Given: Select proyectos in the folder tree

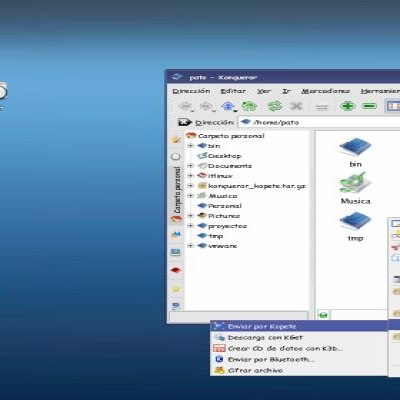Looking at the screenshot, I should [227, 226].
